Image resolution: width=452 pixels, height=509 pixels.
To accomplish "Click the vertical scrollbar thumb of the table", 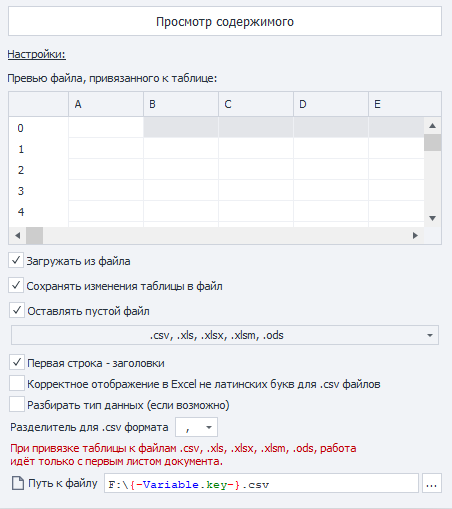I will point(433,143).
